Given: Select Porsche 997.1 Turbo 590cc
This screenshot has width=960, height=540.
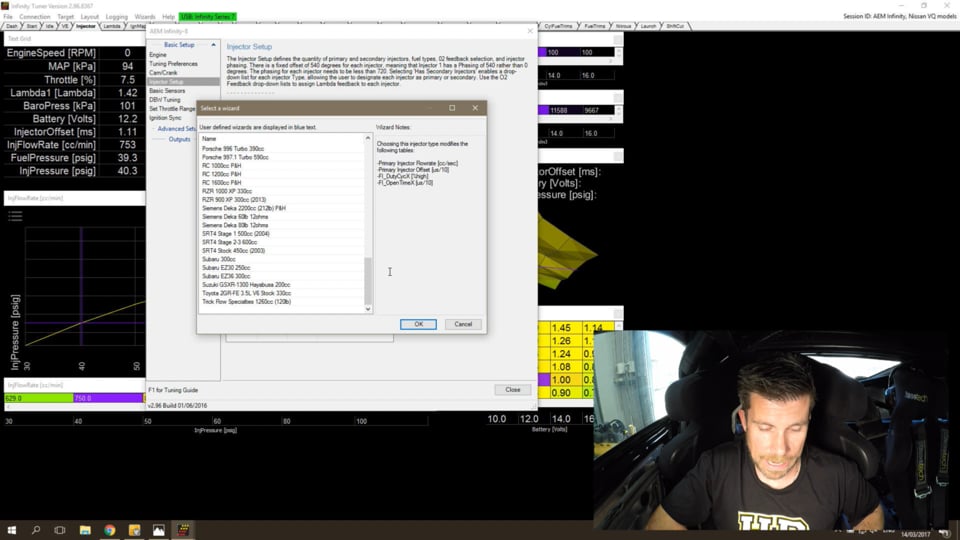Looking at the screenshot, I should tap(235, 157).
